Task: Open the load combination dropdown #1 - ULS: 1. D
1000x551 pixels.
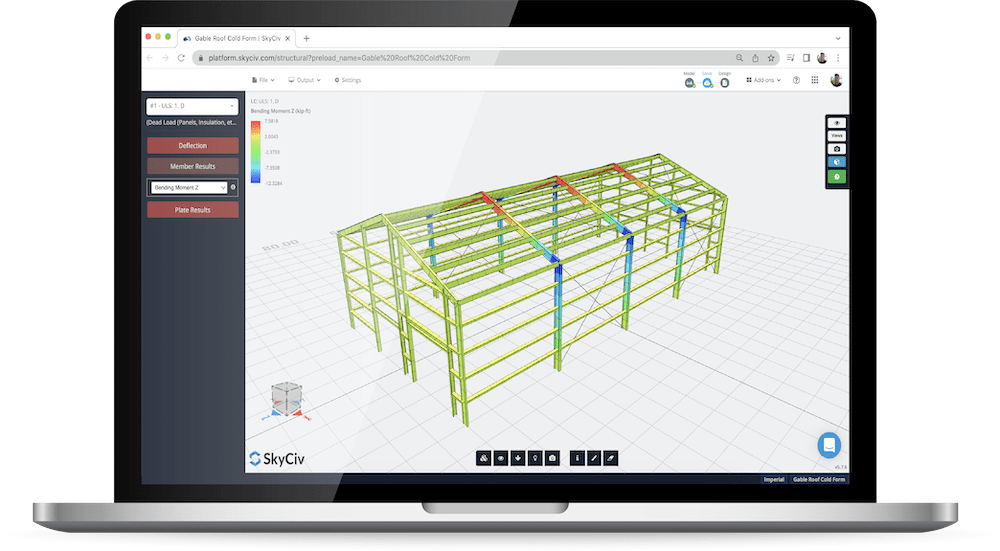Action: (192, 106)
